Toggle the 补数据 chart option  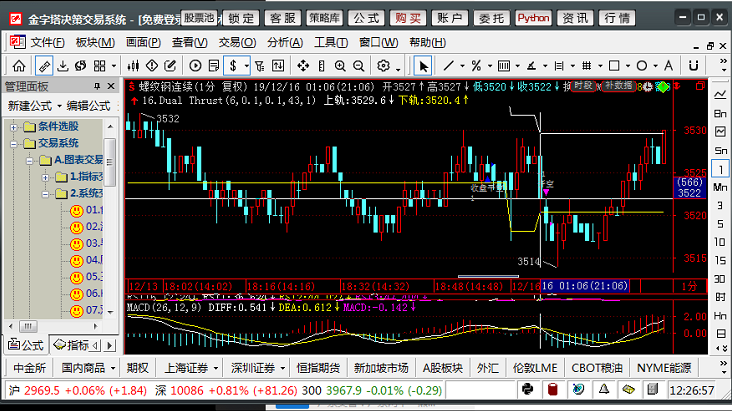[620, 87]
